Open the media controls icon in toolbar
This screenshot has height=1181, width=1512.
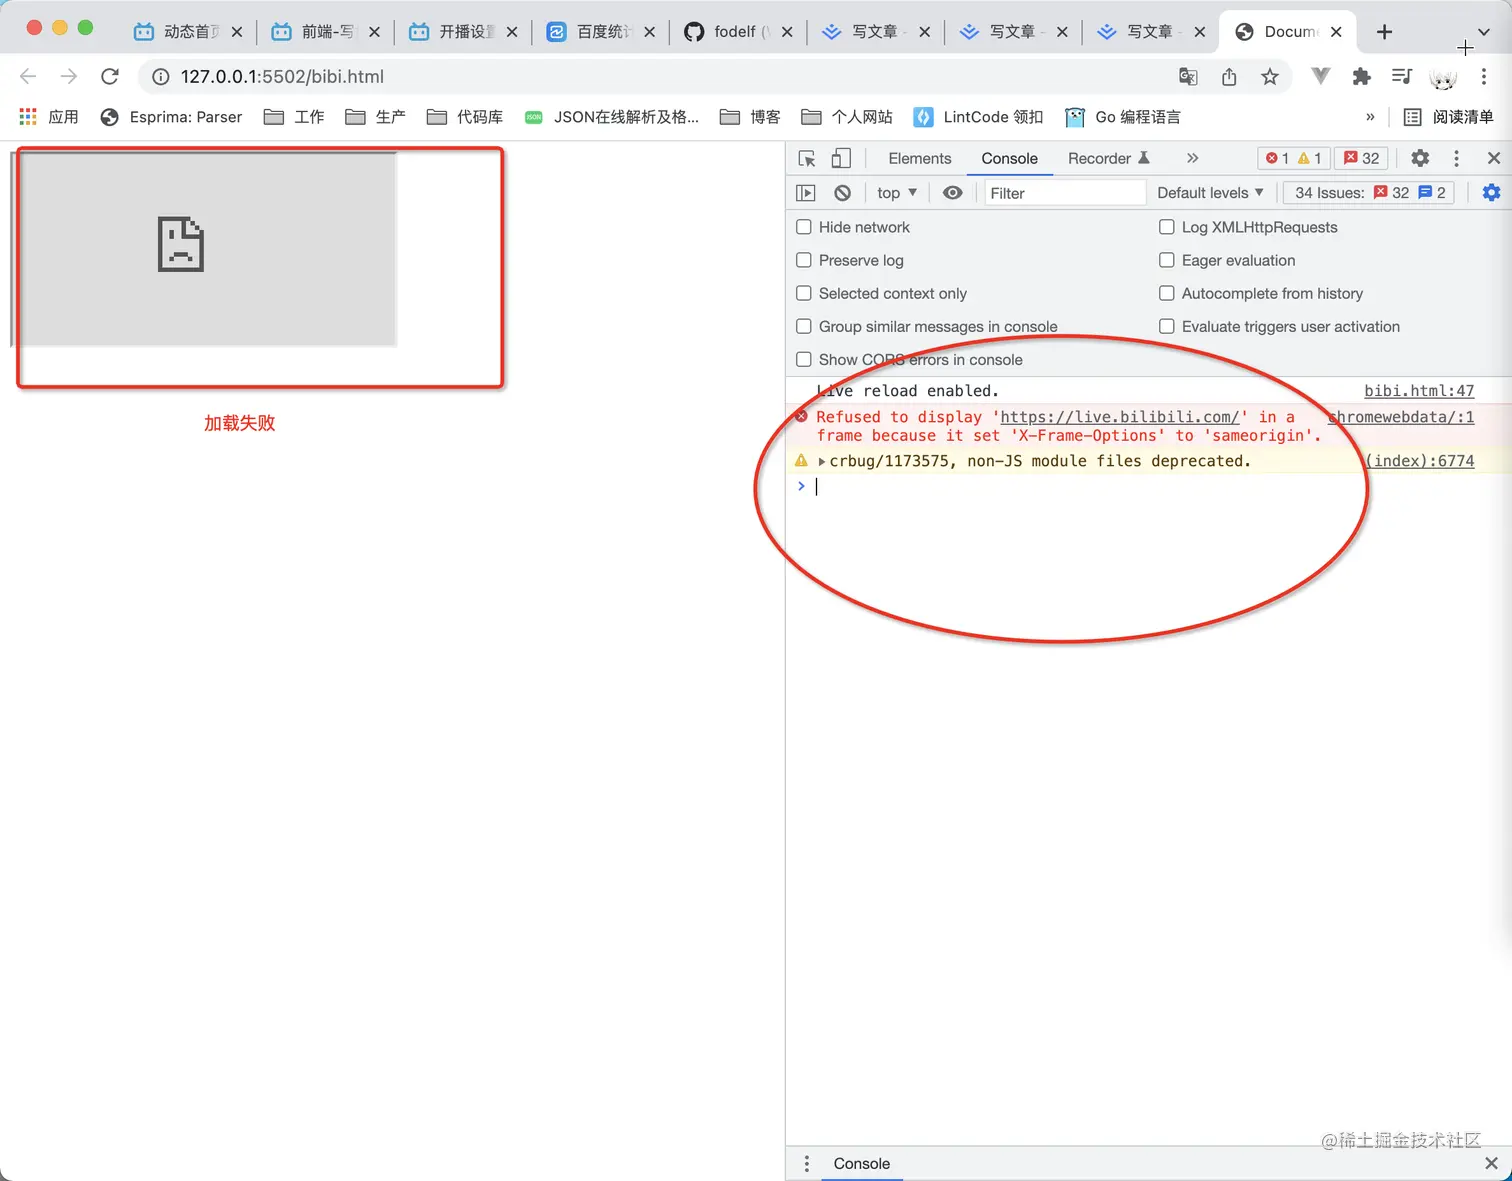1402,76
